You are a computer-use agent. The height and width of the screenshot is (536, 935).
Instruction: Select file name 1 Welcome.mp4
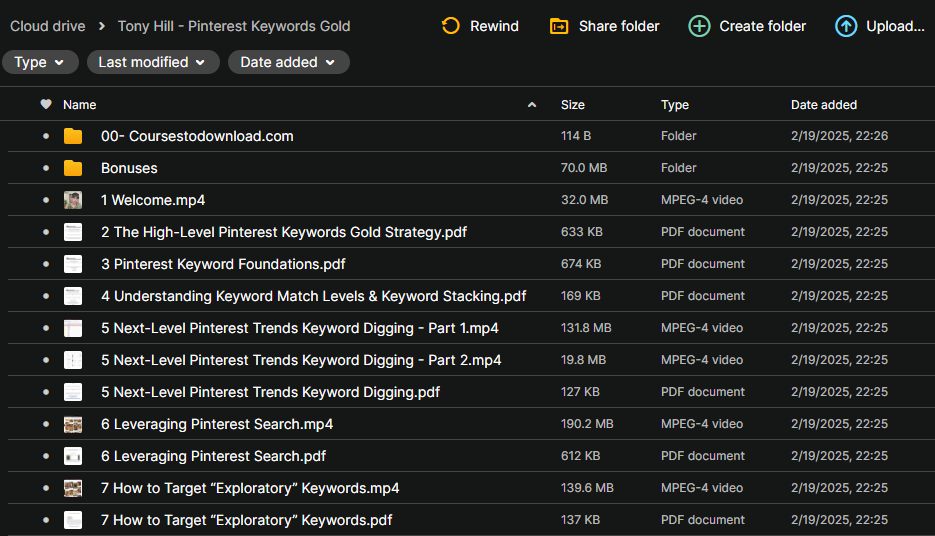[x=153, y=200]
